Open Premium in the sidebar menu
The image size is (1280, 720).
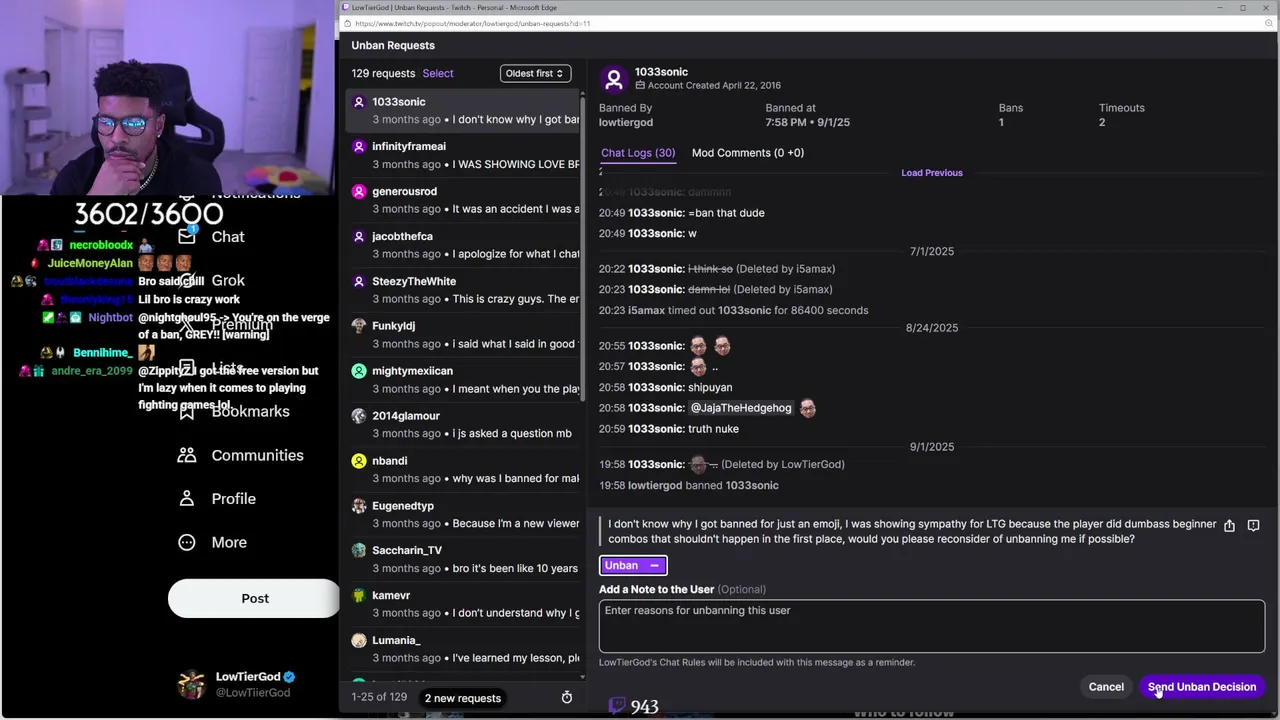[242, 324]
